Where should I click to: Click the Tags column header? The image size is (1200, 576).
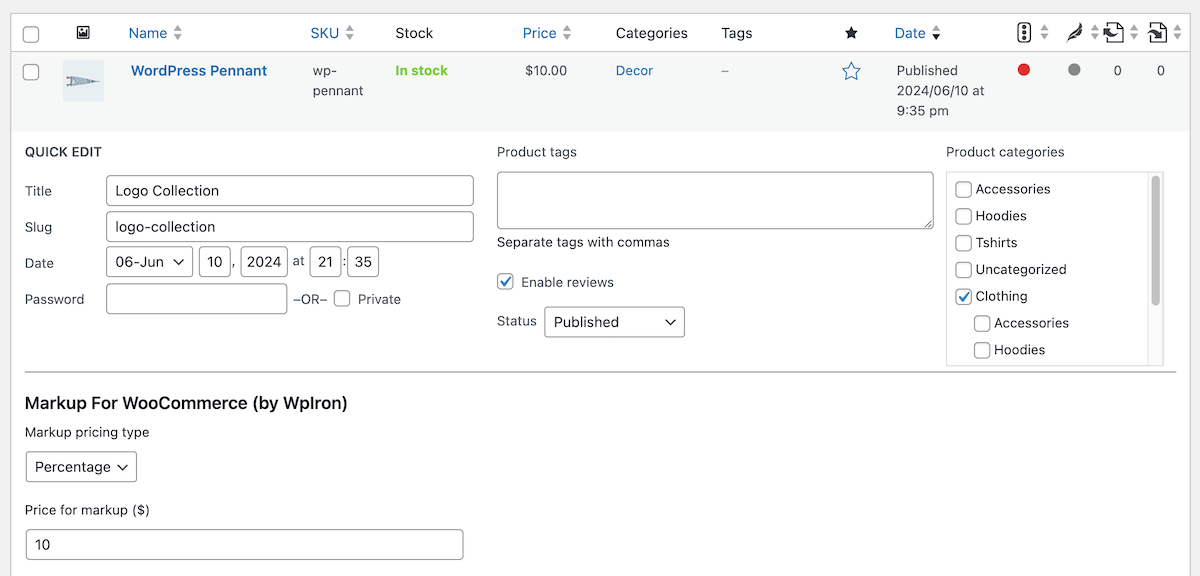[737, 33]
